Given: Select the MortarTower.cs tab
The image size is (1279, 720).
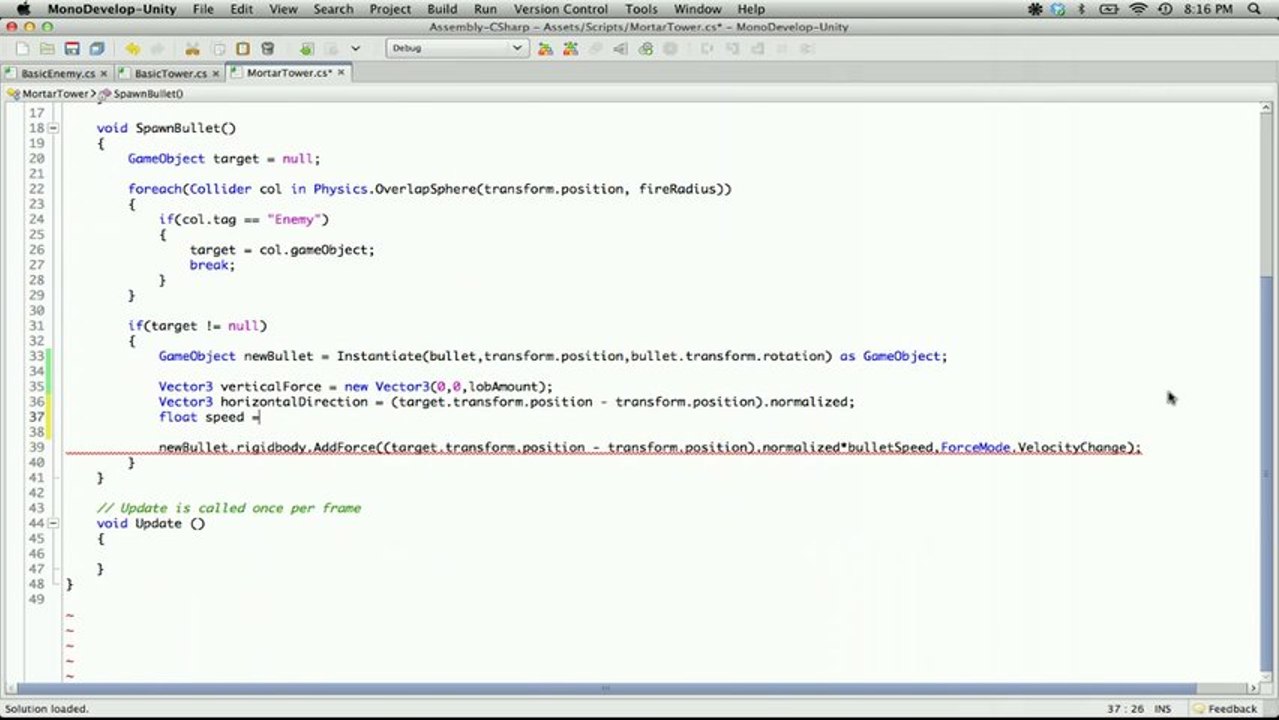Looking at the screenshot, I should (x=288, y=73).
